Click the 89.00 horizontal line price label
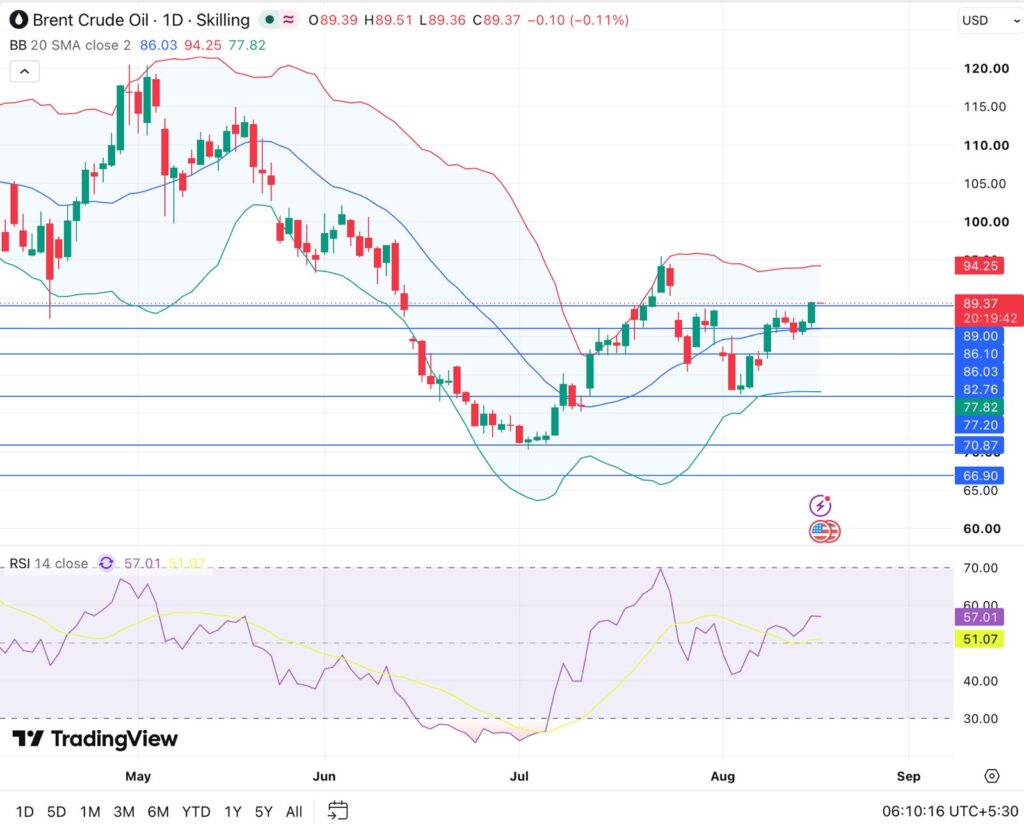 tap(980, 336)
